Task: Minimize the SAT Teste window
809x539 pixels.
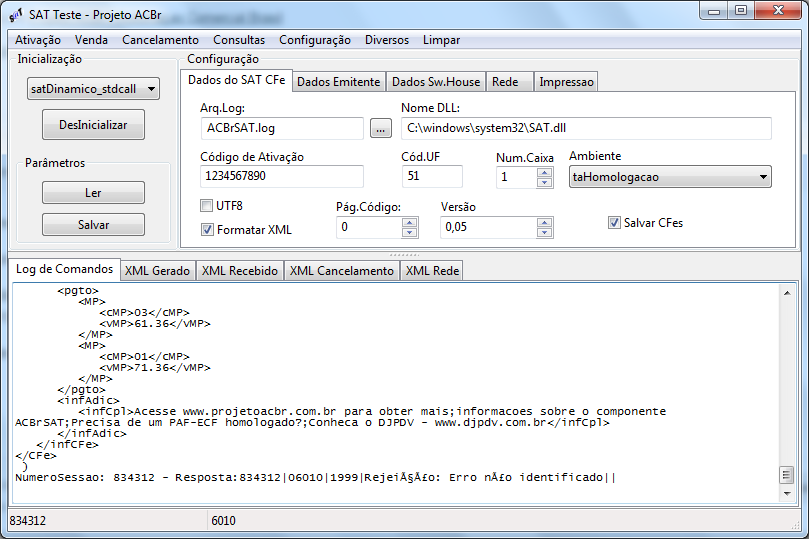Action: click(714, 11)
